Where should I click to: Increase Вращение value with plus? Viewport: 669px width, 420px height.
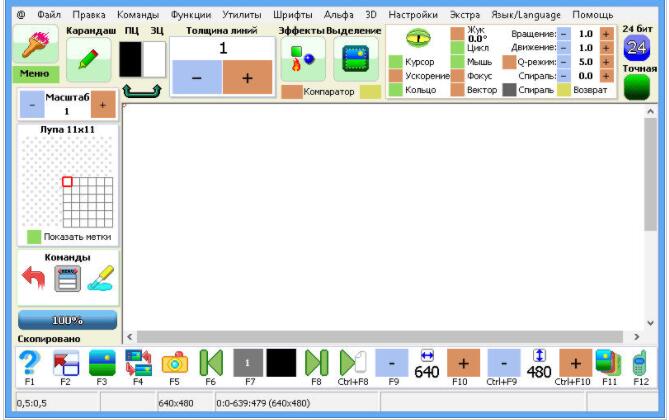click(x=606, y=34)
